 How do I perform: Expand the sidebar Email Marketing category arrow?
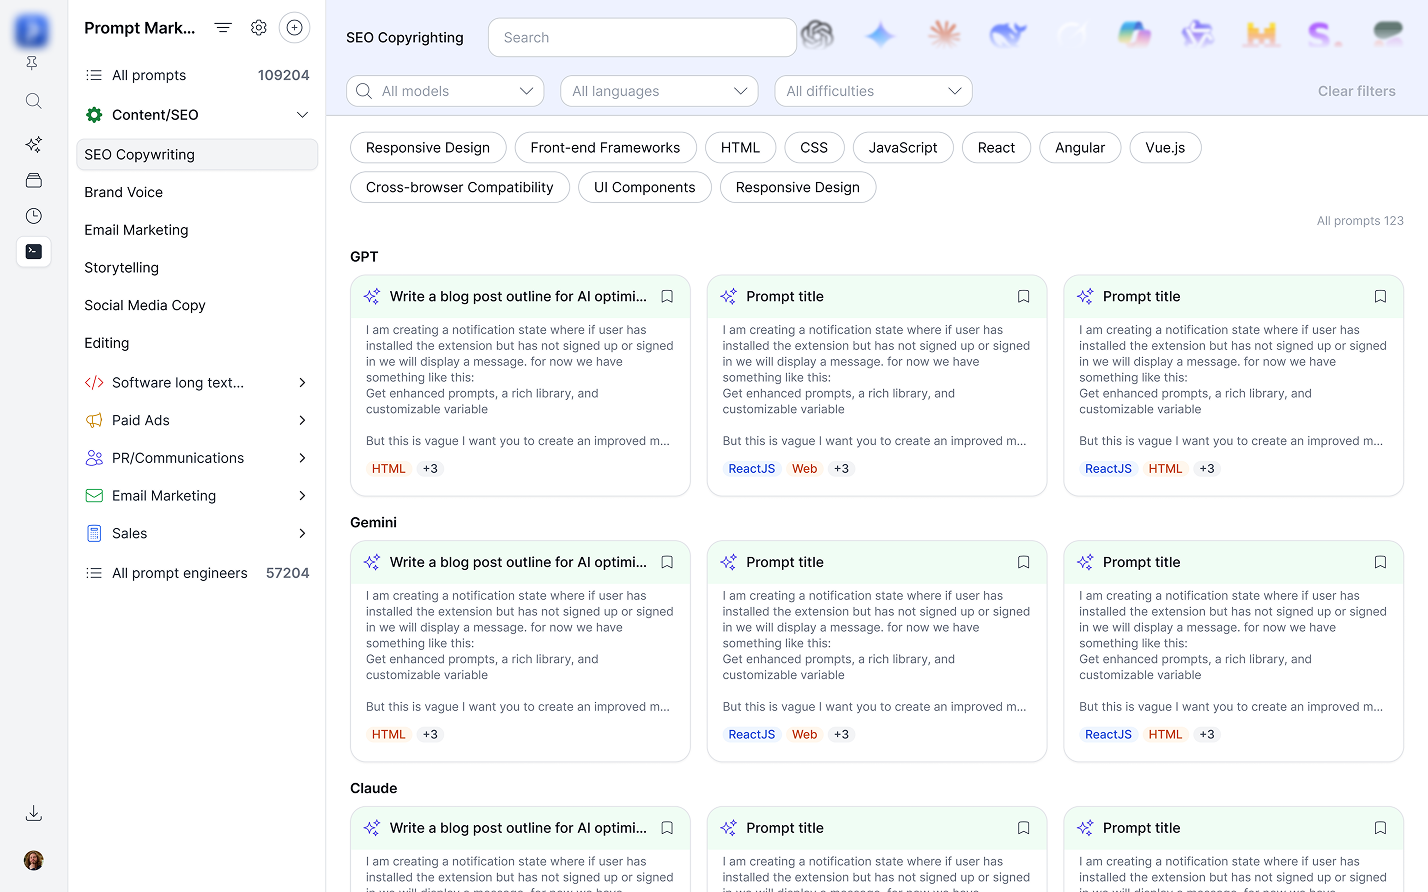(x=302, y=496)
